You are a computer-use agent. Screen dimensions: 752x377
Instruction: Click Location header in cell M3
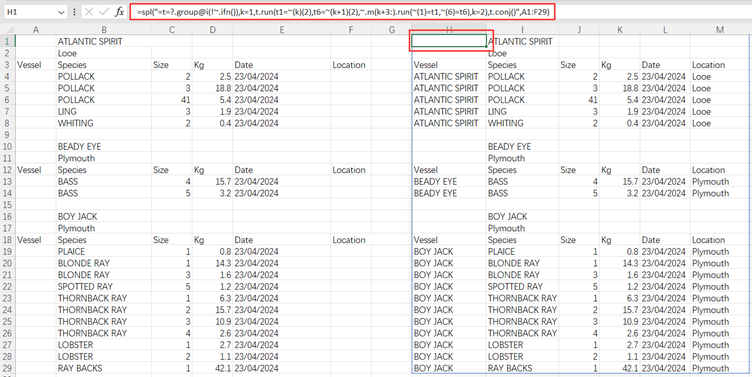(708, 65)
